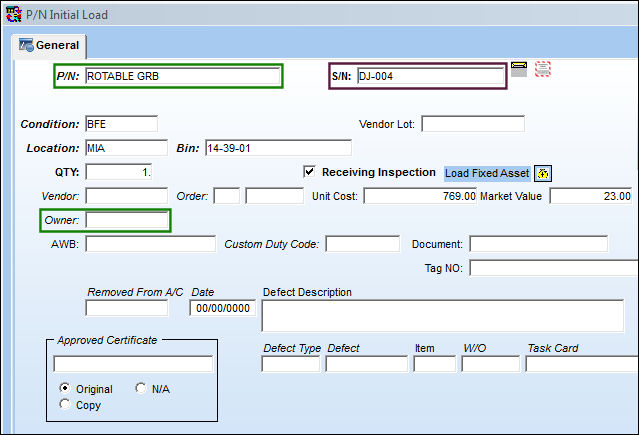
Task: Click the Defect input field
Action: [366, 364]
